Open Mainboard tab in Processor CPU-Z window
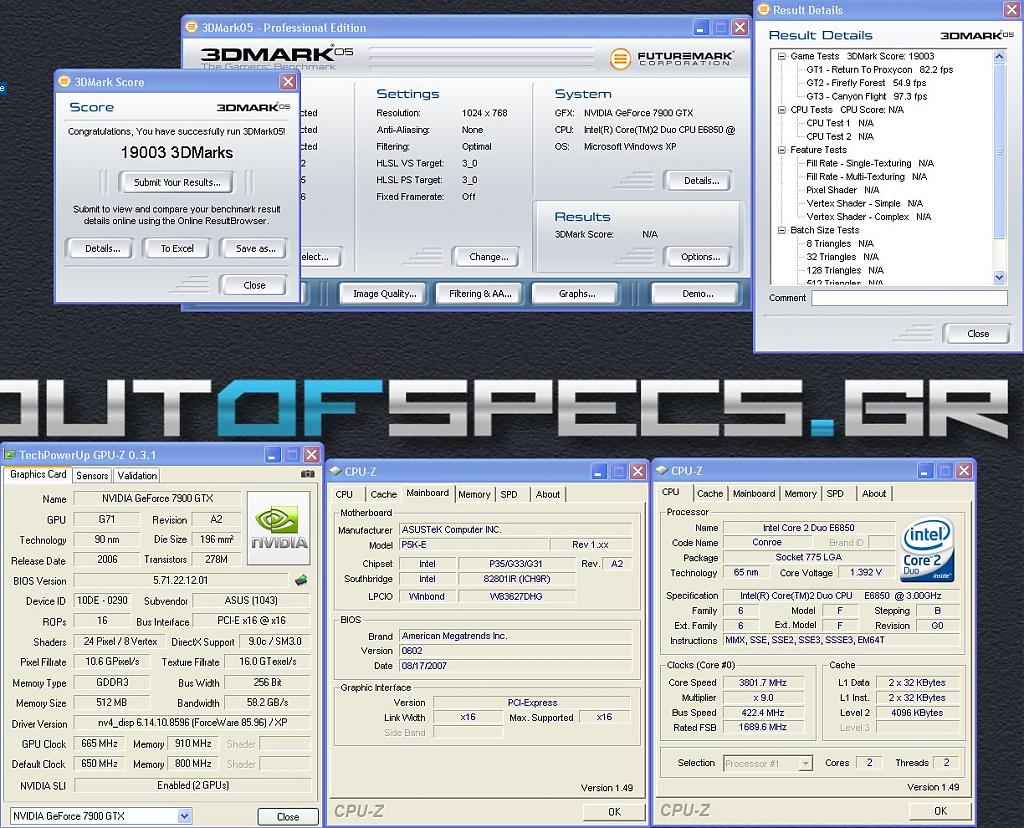1024x828 pixels. [754, 494]
